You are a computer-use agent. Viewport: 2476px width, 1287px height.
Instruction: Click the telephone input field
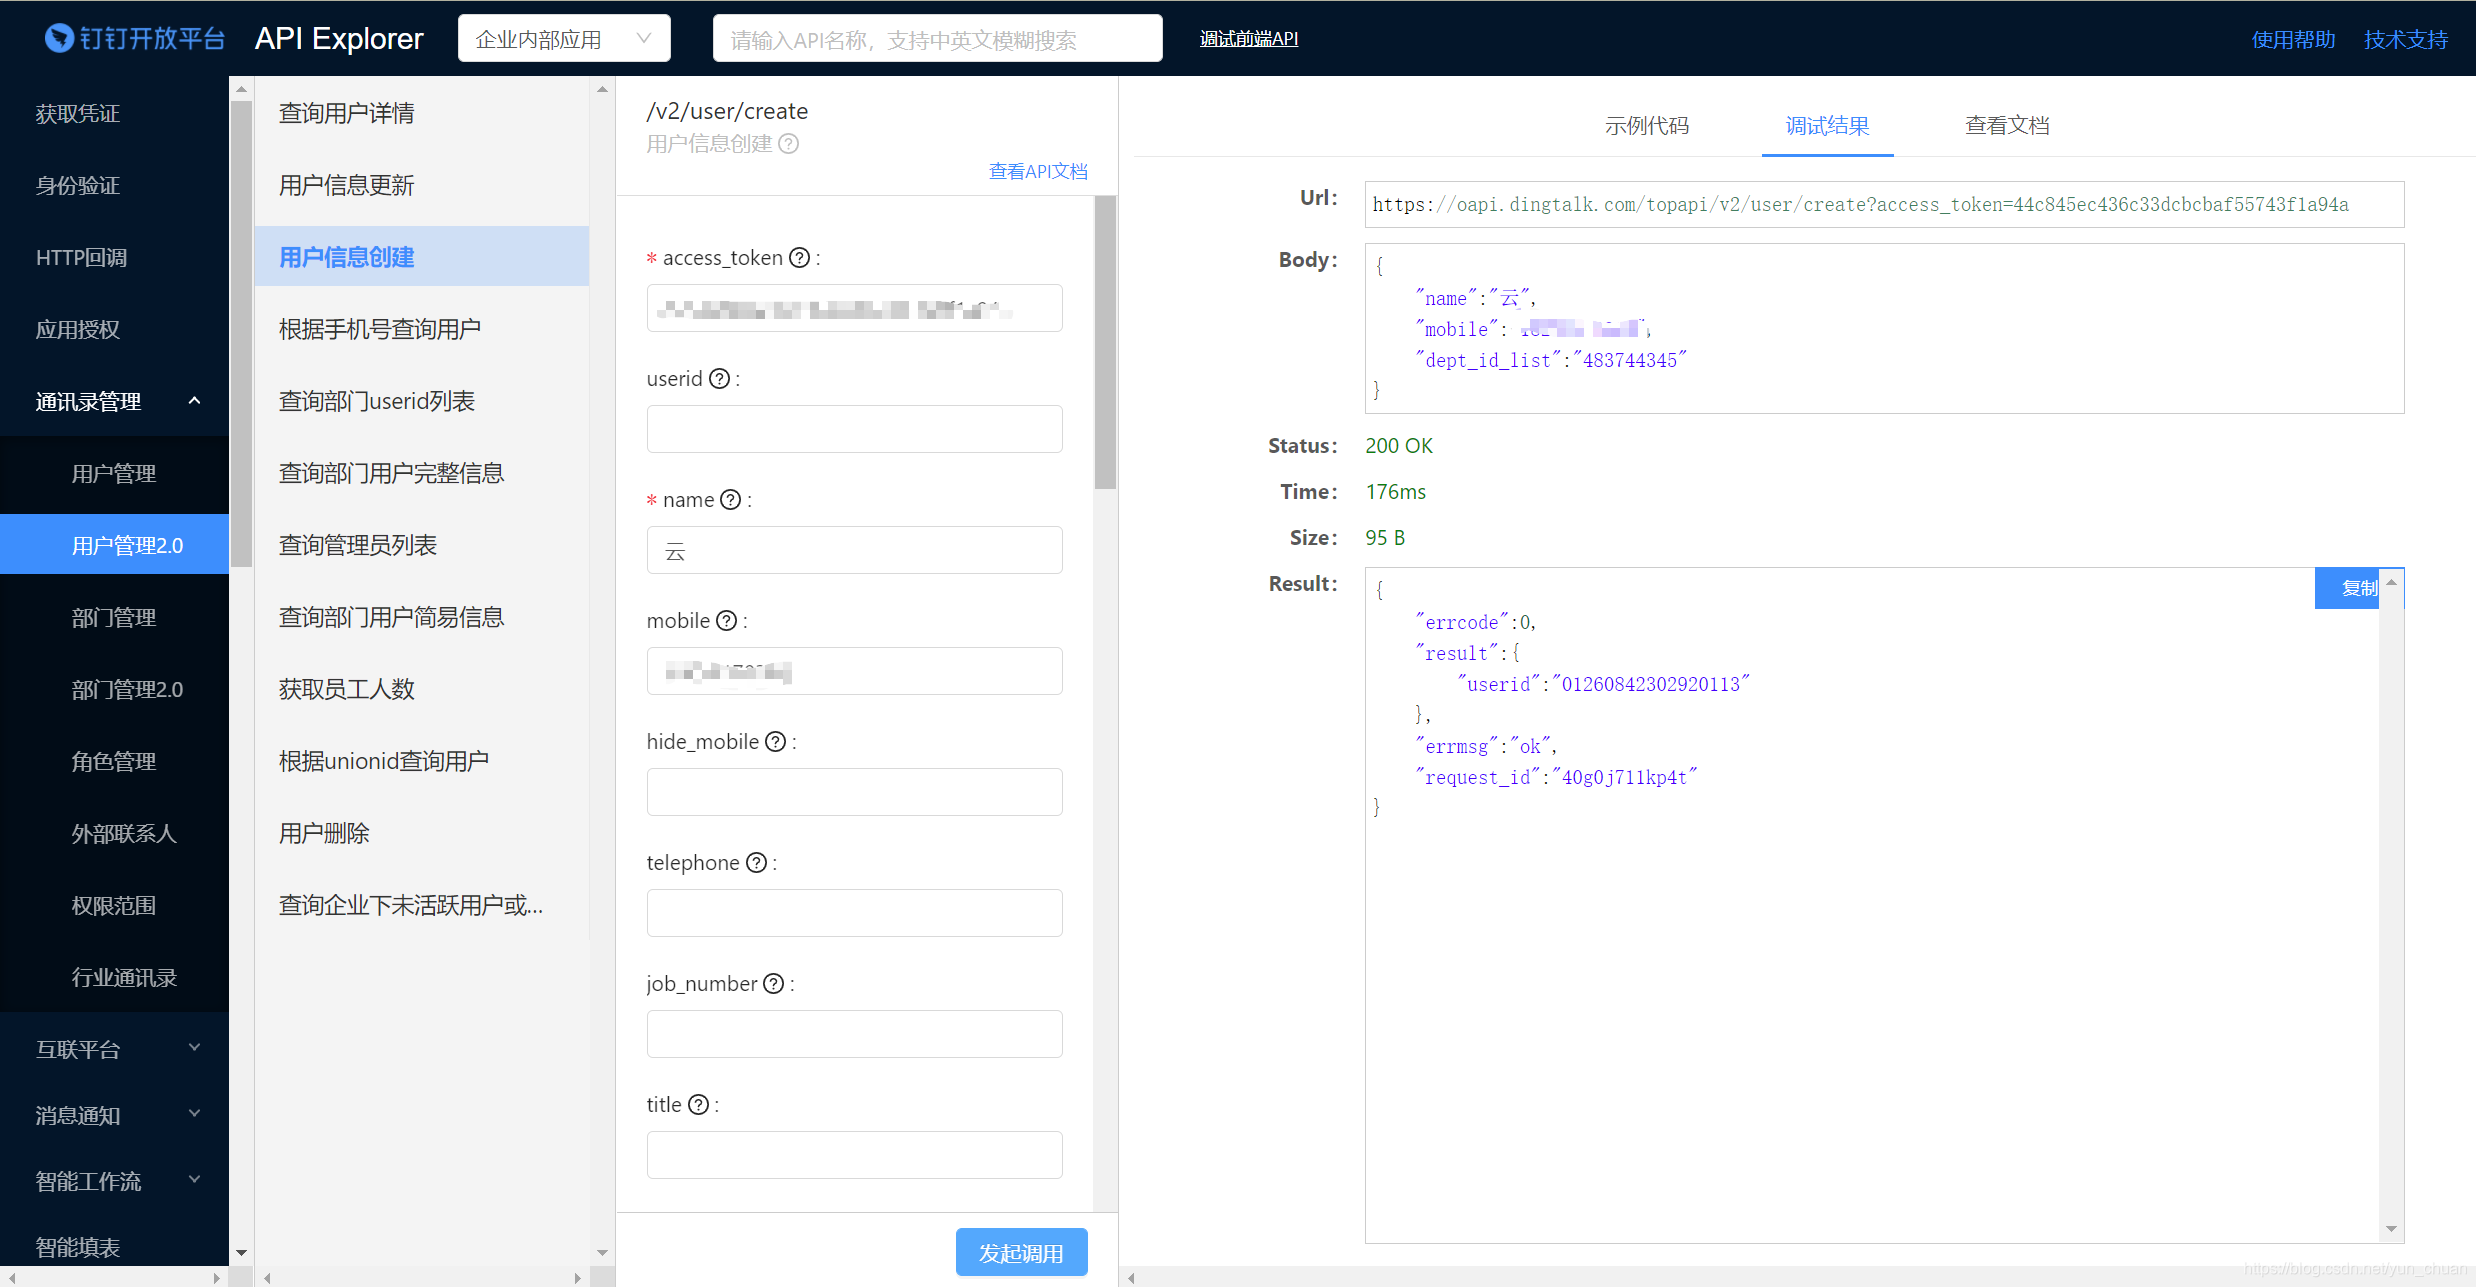854,913
